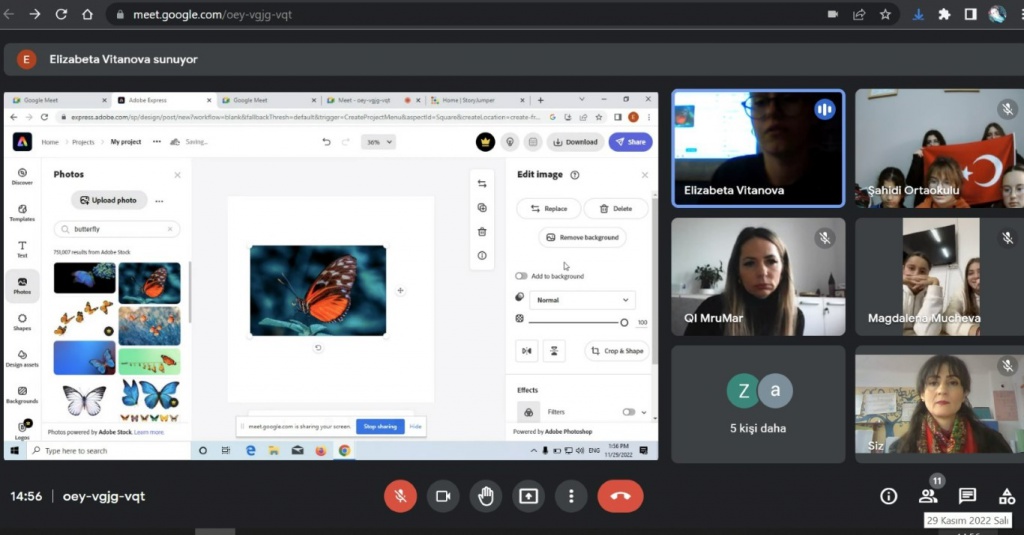This screenshot has height=535, width=1024.
Task: Toggle Add to background switch
Action: 521,276
